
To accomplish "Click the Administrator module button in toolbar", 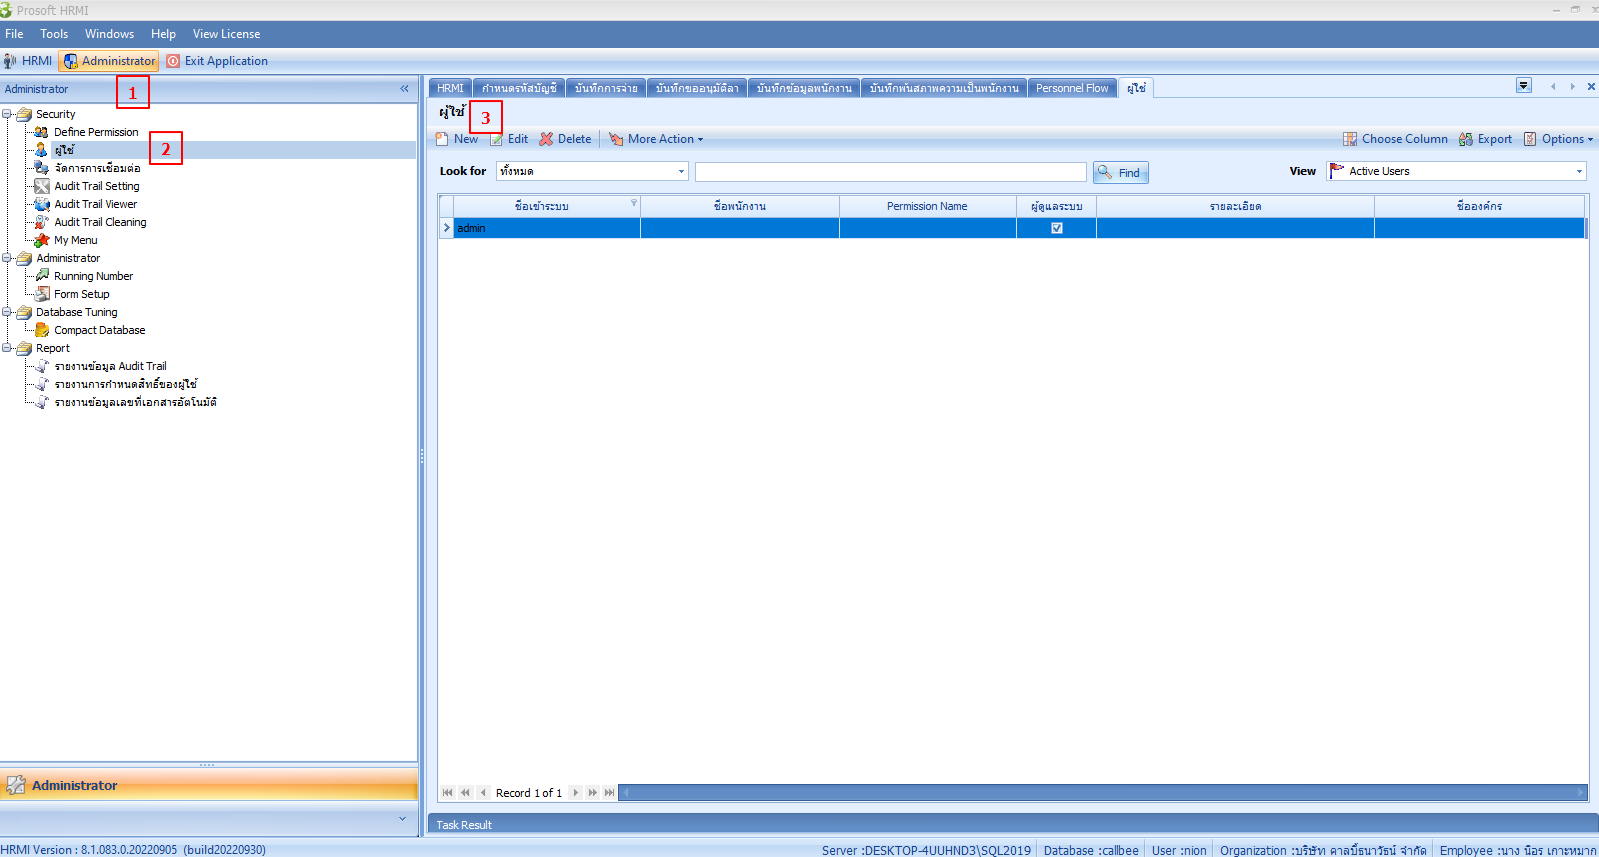I will pos(109,61).
